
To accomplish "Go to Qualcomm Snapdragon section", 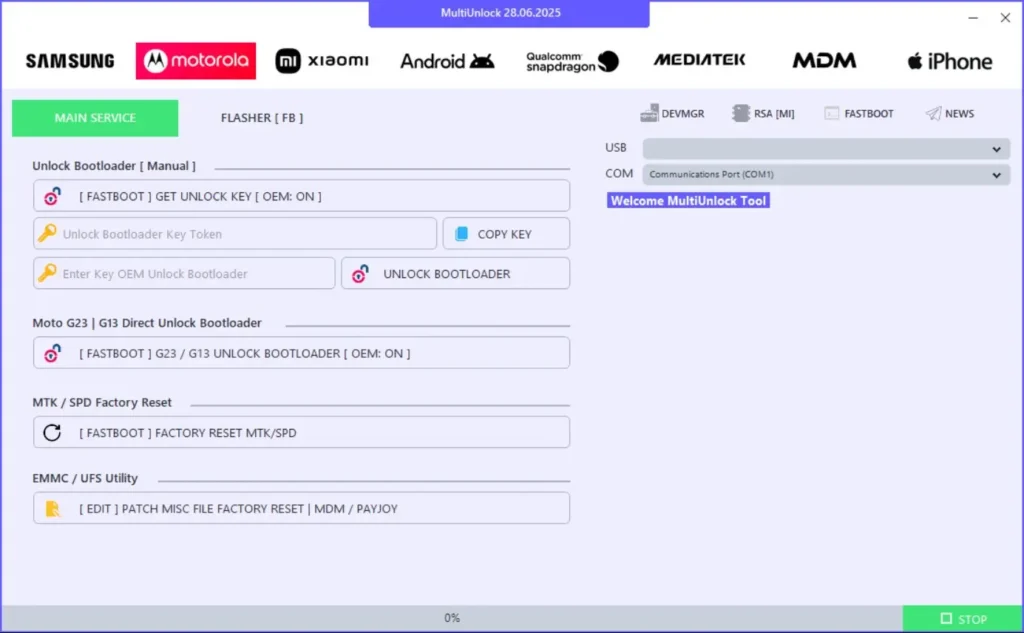I will point(572,61).
